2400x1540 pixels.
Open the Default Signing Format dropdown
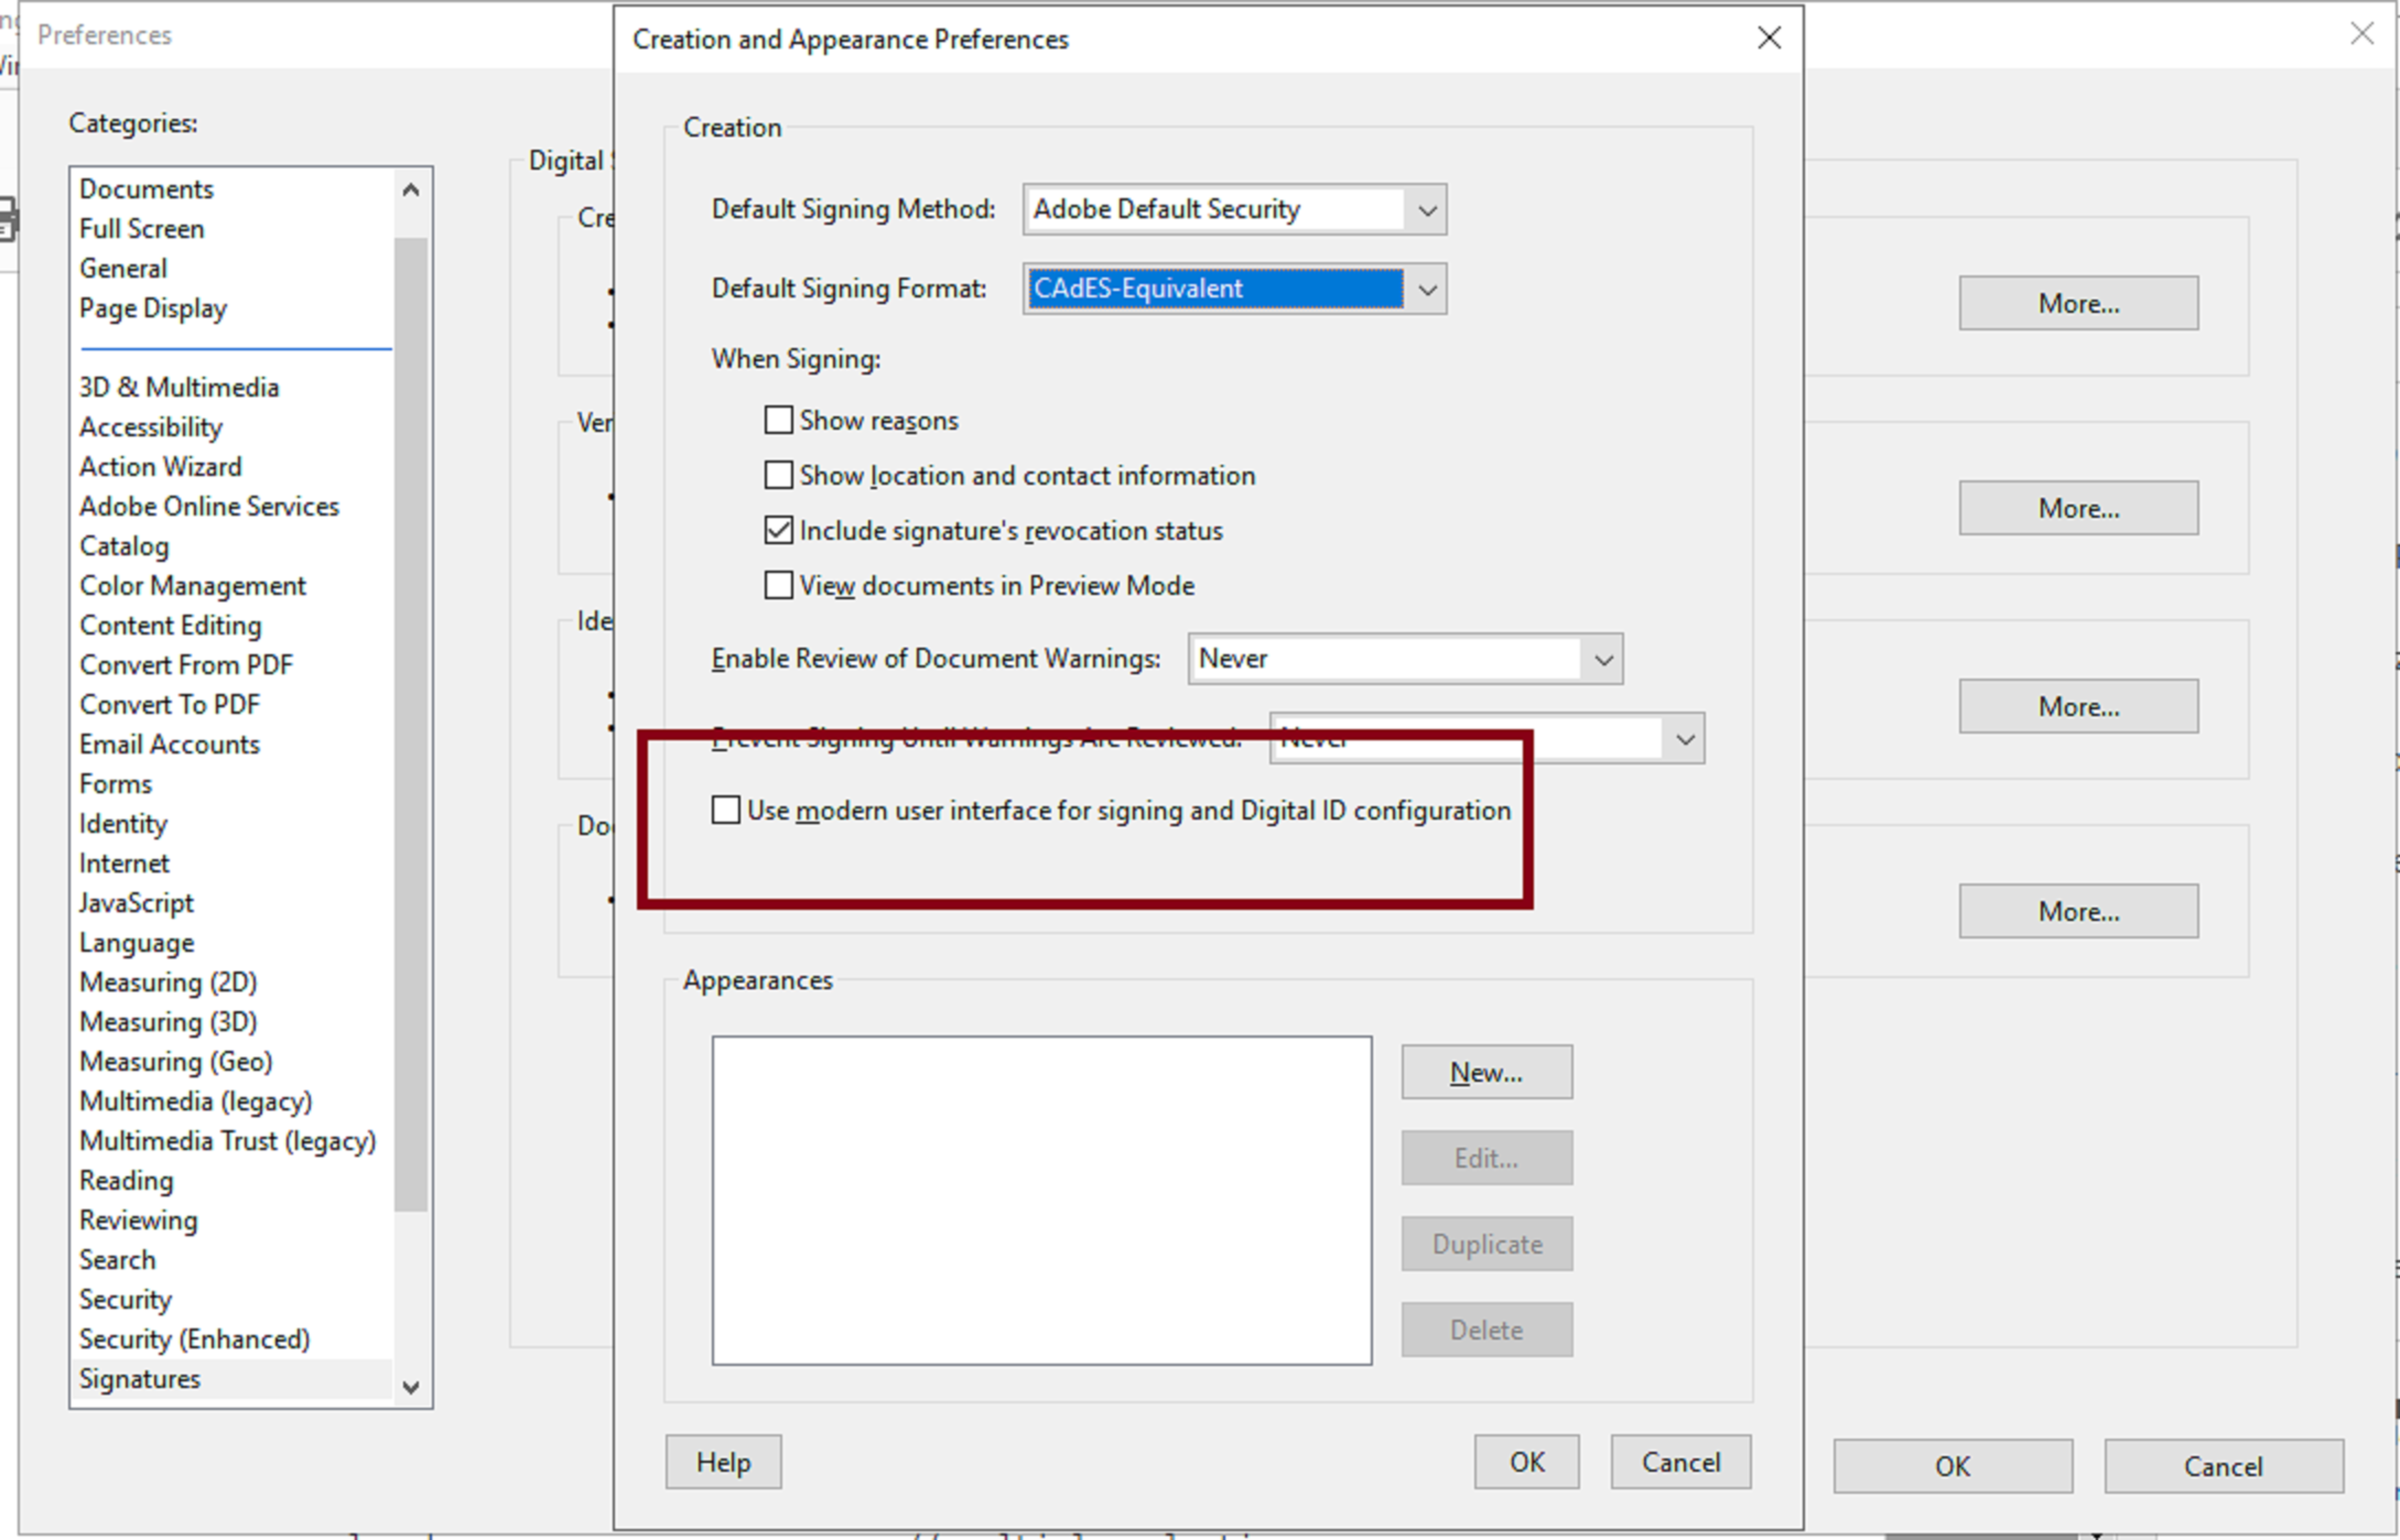click(x=1427, y=289)
